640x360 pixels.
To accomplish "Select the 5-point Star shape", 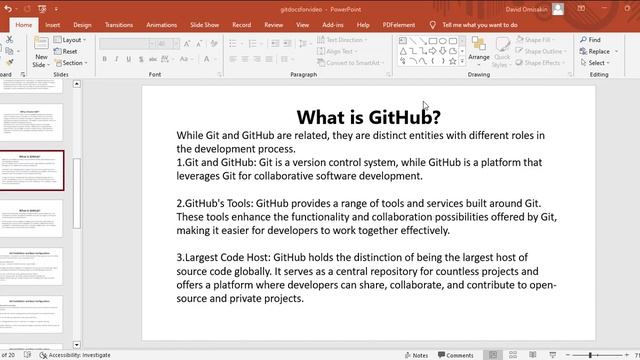I will coord(453,61).
